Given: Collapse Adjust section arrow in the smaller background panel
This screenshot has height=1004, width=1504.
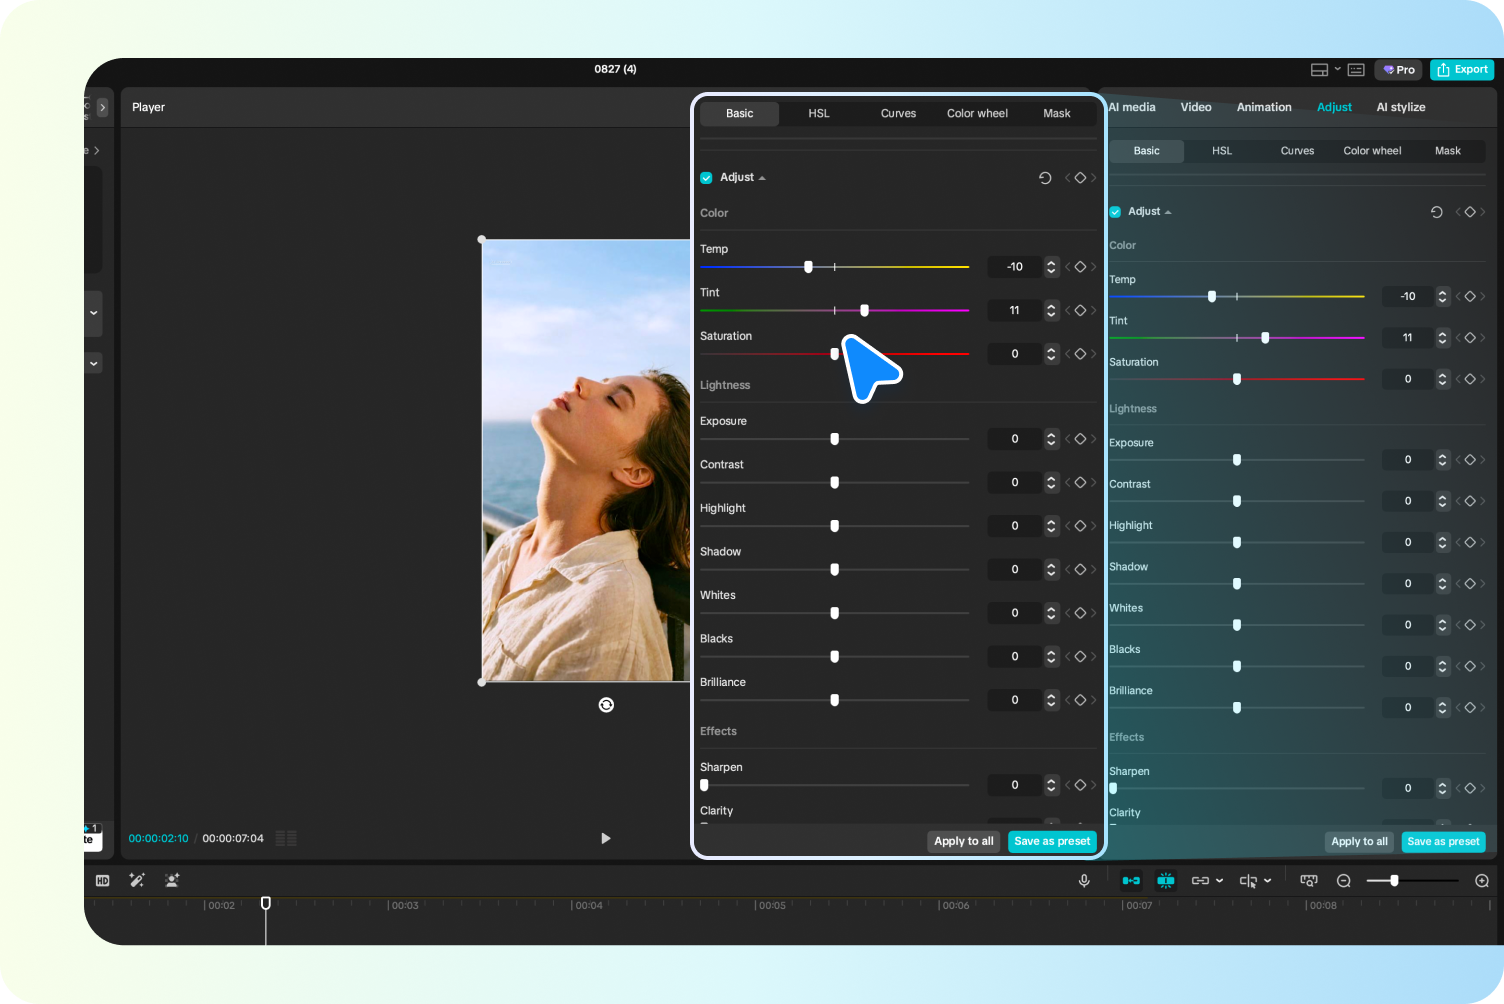Looking at the screenshot, I should (x=1168, y=212).
